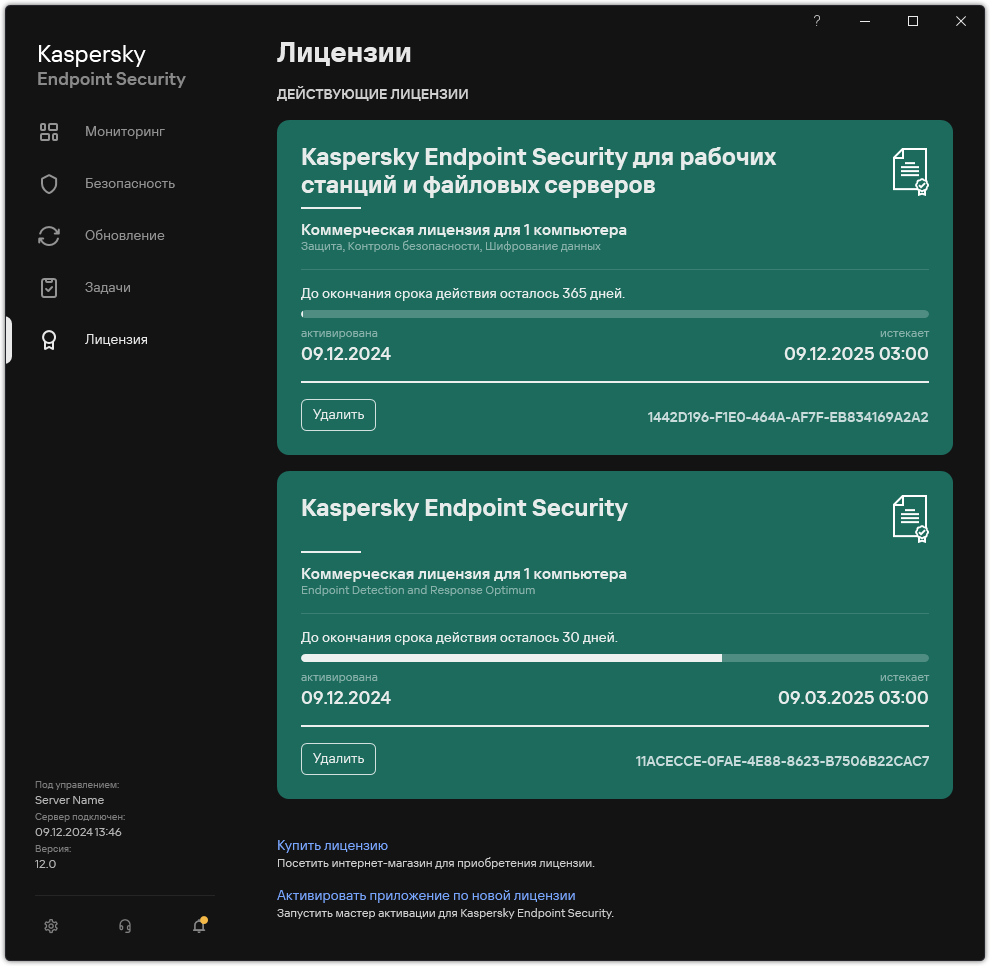
Task: Click the headset support icon
Action: coord(124,926)
